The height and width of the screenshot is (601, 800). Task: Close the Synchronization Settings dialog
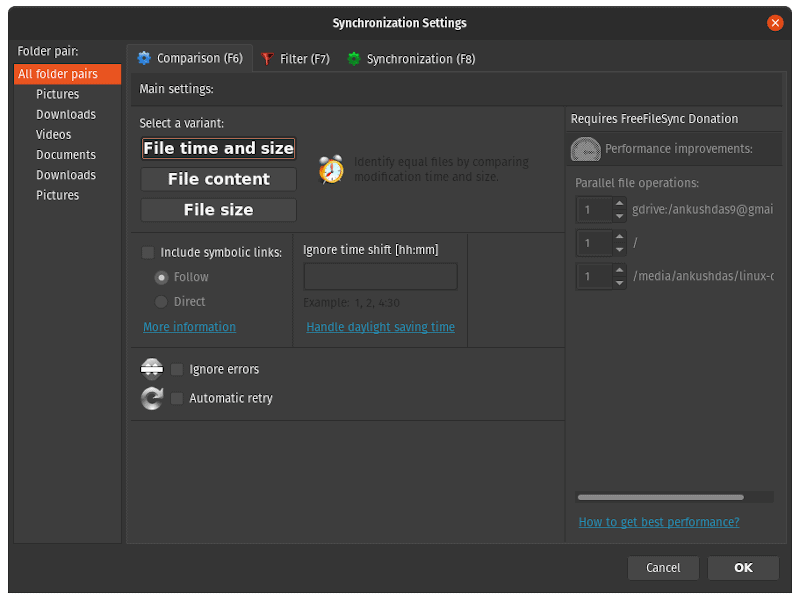click(775, 23)
